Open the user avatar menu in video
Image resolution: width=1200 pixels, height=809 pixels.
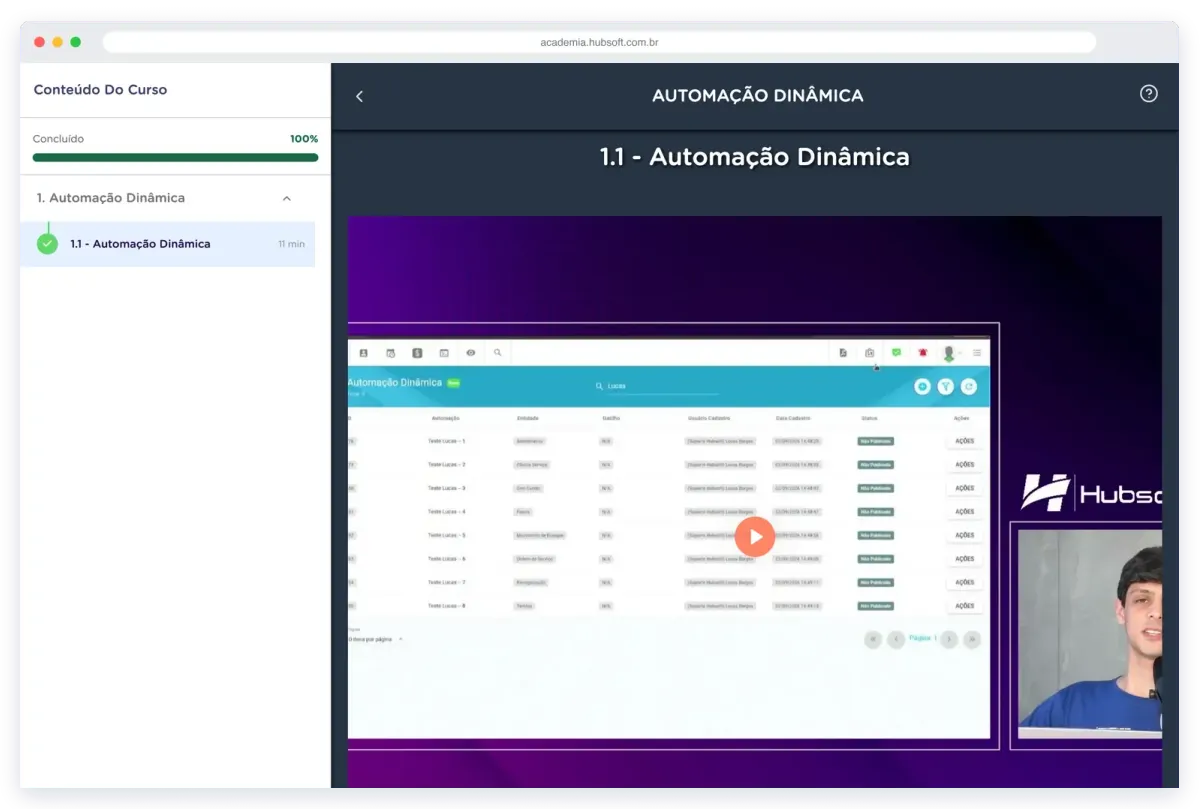tap(949, 353)
